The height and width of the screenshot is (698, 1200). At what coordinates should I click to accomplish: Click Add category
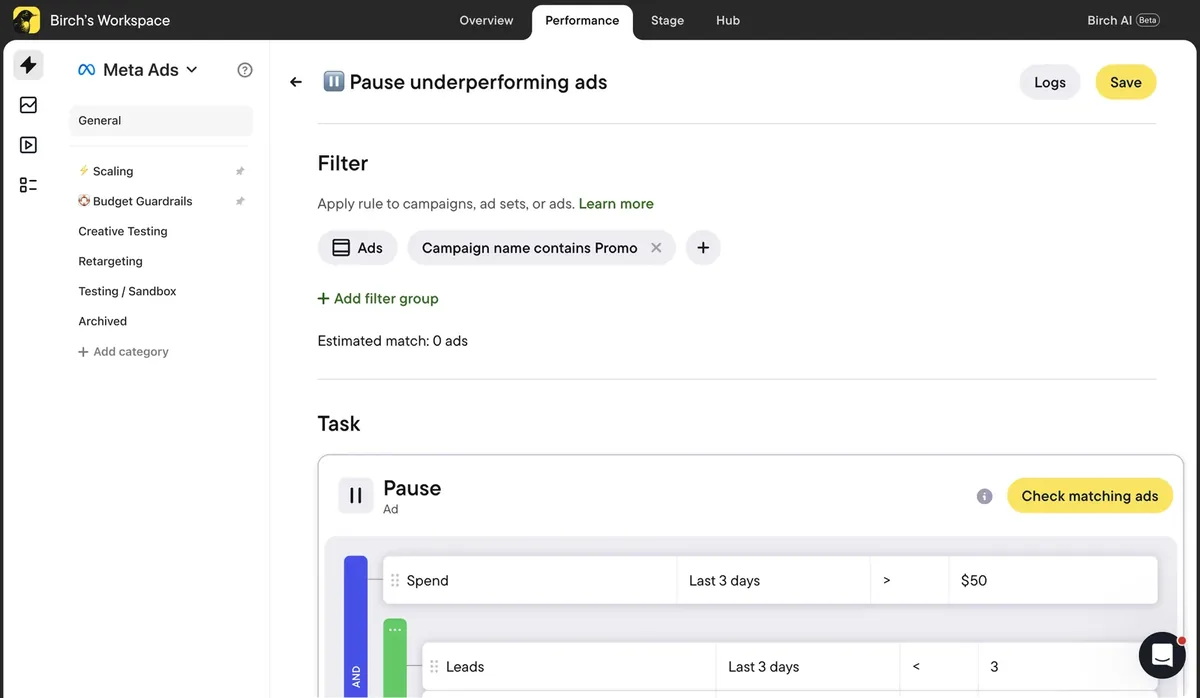coord(123,352)
